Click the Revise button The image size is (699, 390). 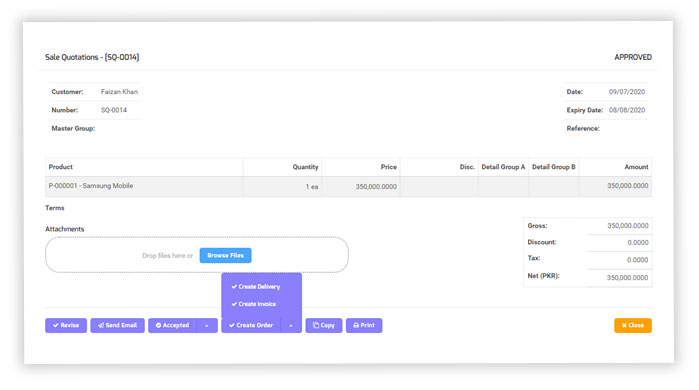pos(66,325)
